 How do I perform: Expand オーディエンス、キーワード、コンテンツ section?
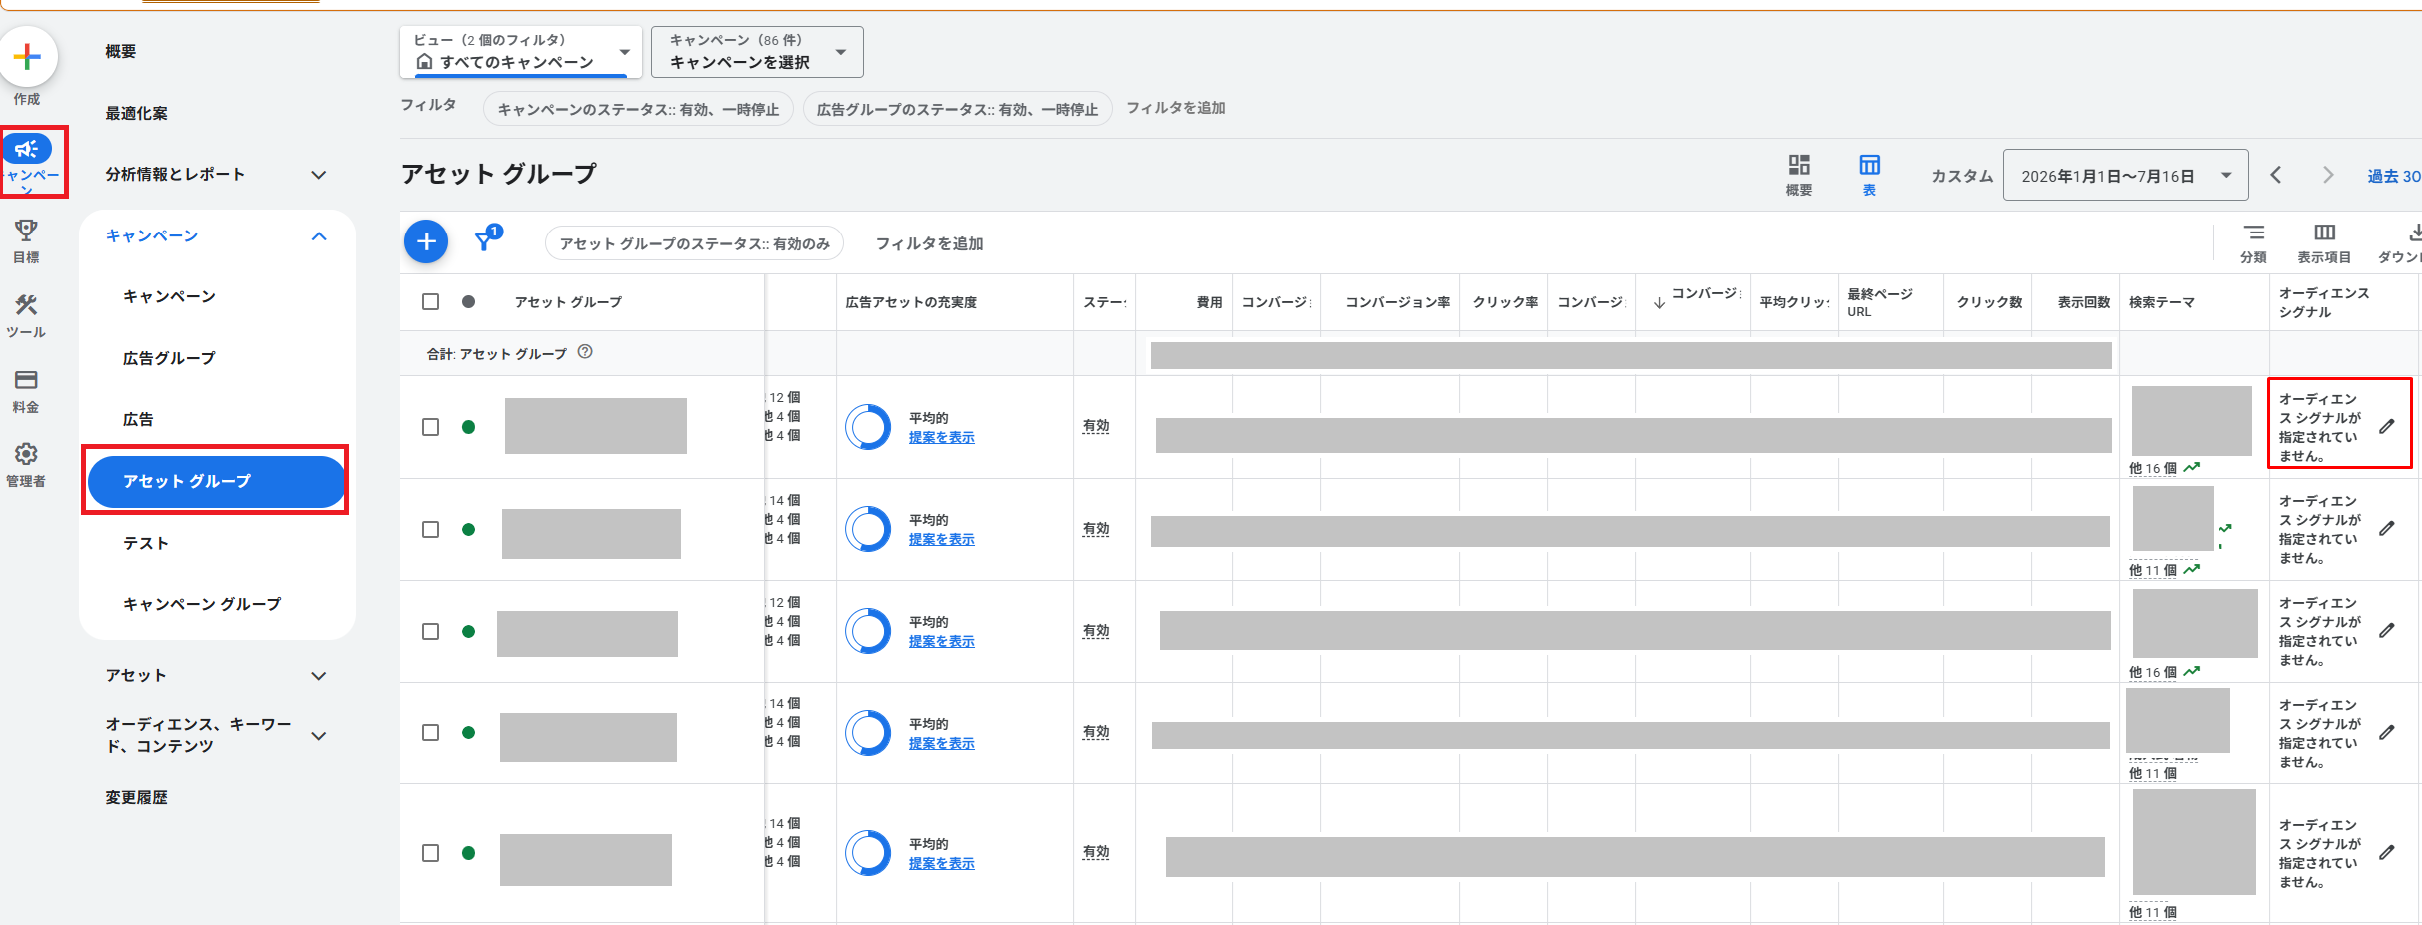pos(319,735)
